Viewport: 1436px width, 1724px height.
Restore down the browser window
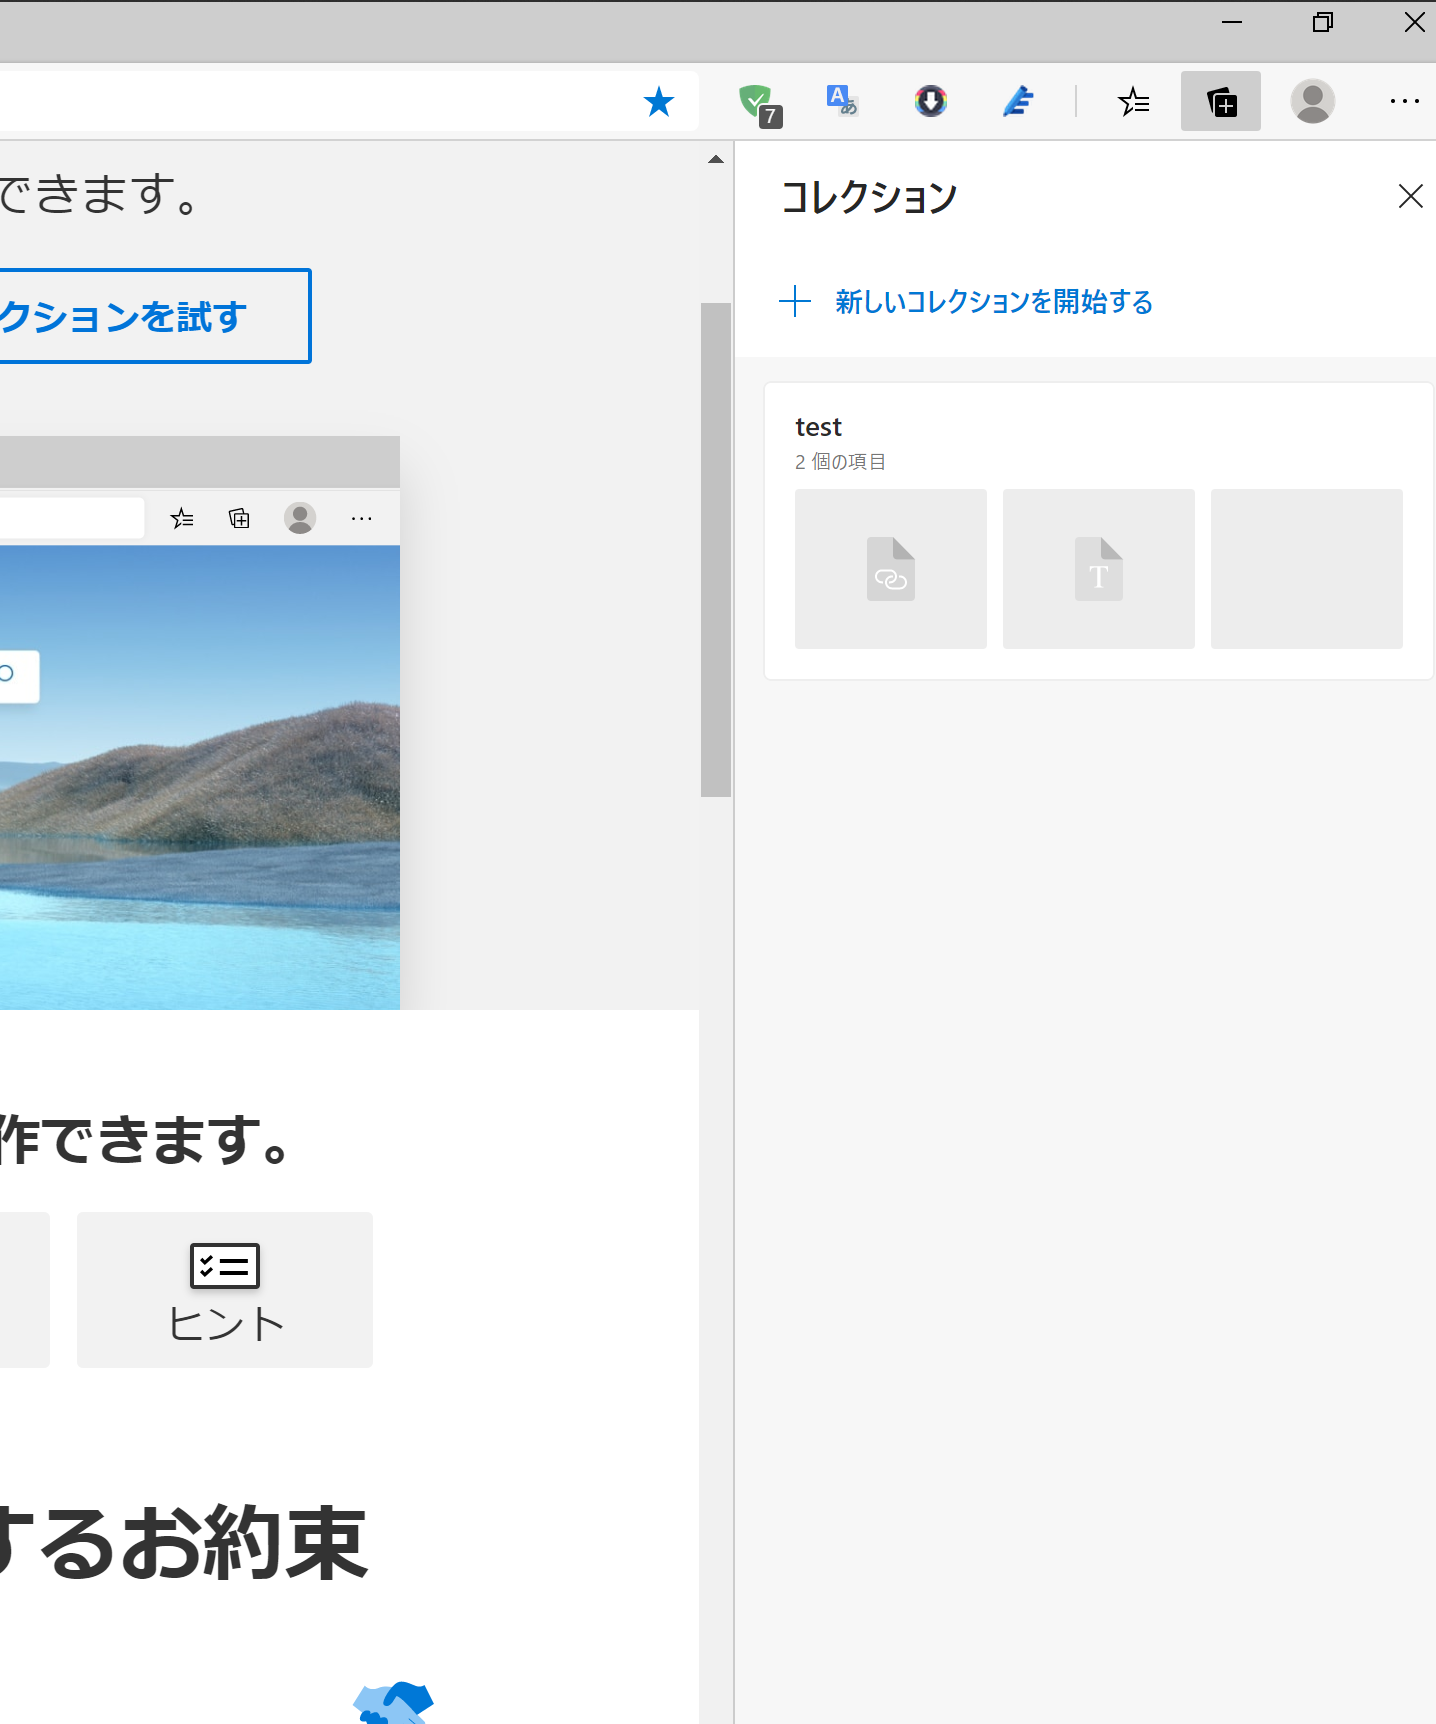1323,22
